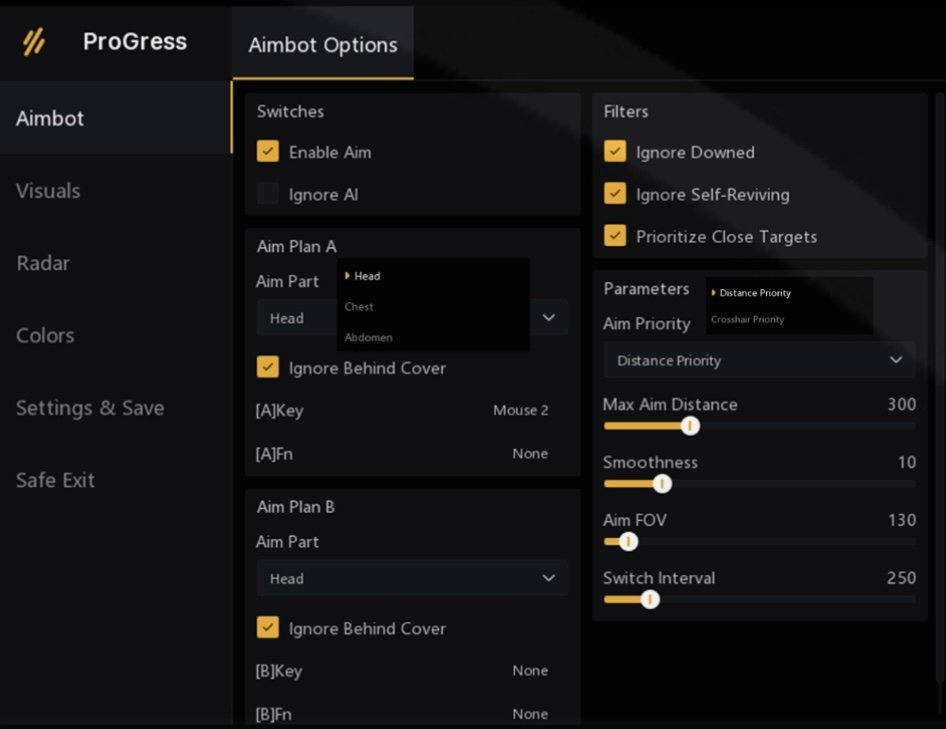The width and height of the screenshot is (946, 729).
Task: Uncheck Ignore Downed filter
Action: 614,152
